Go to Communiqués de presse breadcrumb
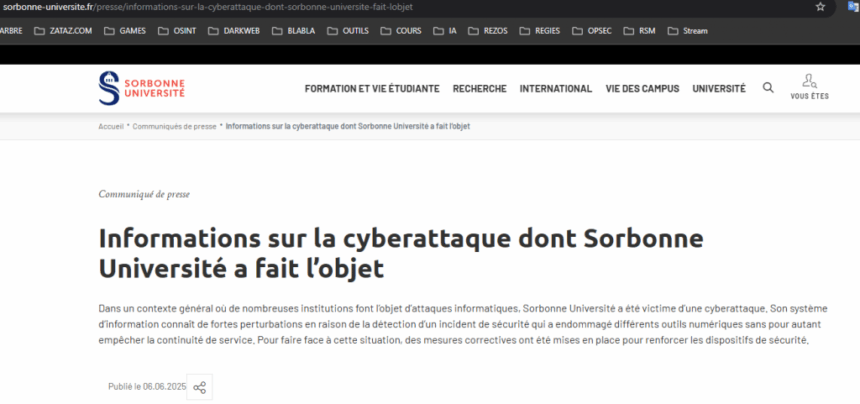This screenshot has height=404, width=860. pyautogui.click(x=174, y=127)
